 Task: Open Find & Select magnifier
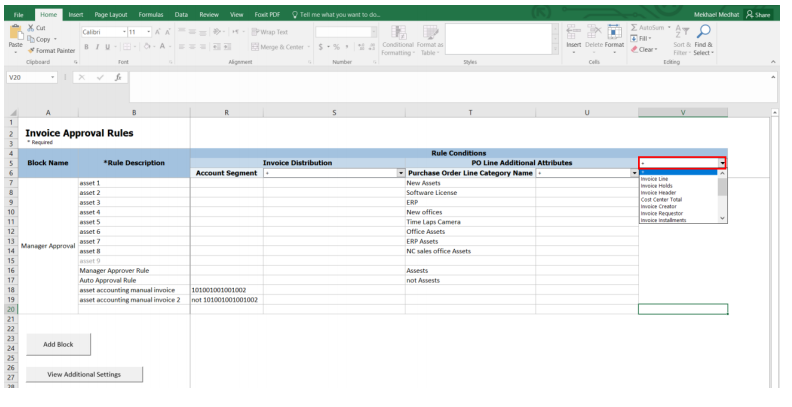click(703, 40)
